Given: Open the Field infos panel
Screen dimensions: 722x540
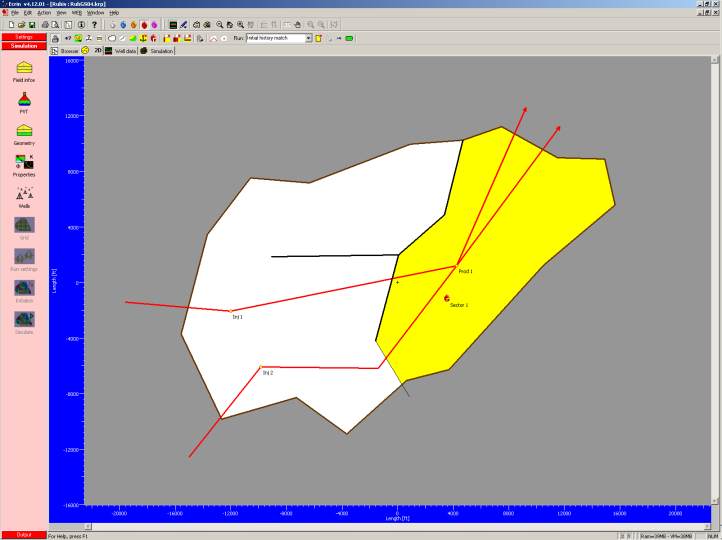Looking at the screenshot, I should [x=24, y=68].
